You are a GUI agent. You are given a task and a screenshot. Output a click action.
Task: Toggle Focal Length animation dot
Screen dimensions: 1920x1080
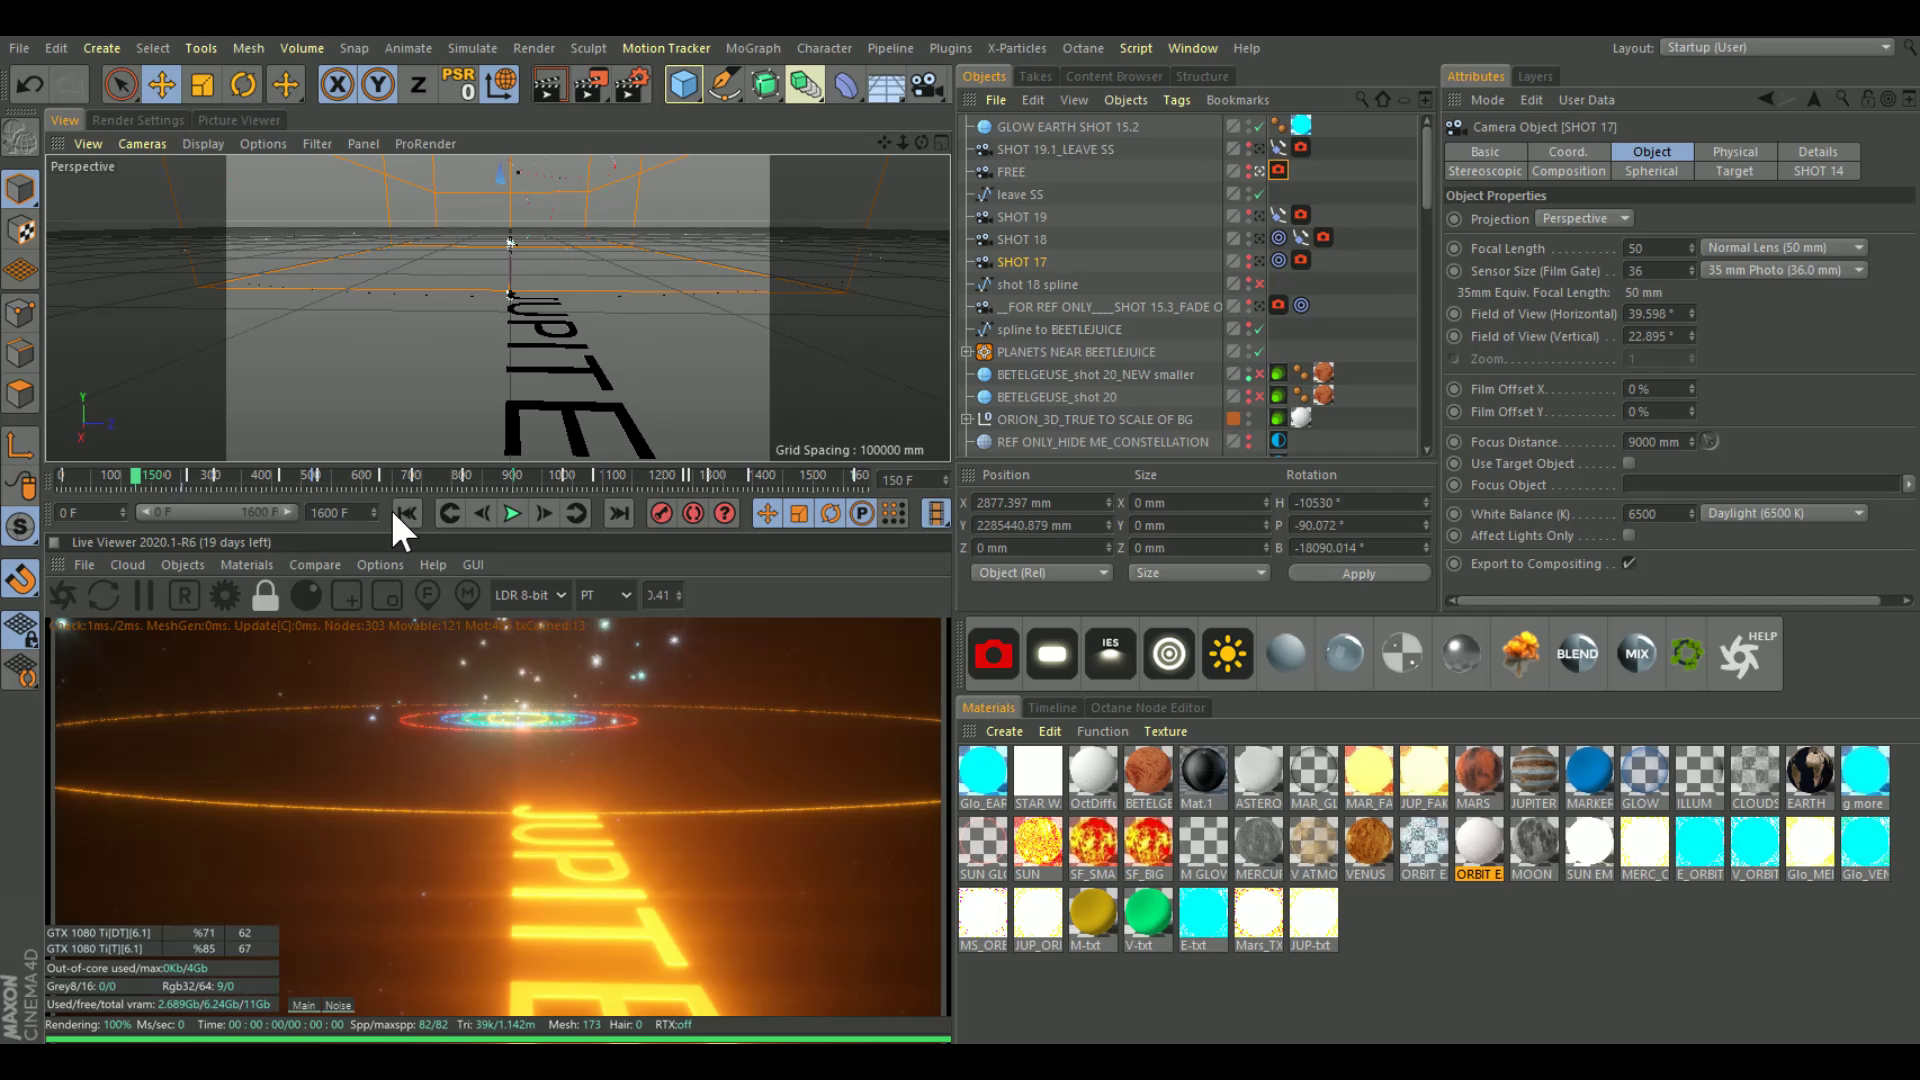tap(1455, 248)
